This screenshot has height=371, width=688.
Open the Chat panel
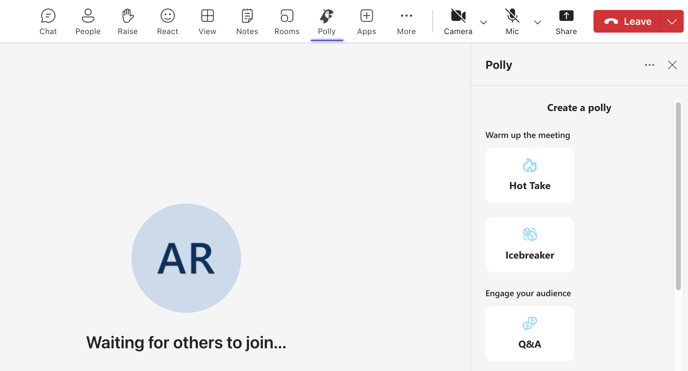click(48, 21)
